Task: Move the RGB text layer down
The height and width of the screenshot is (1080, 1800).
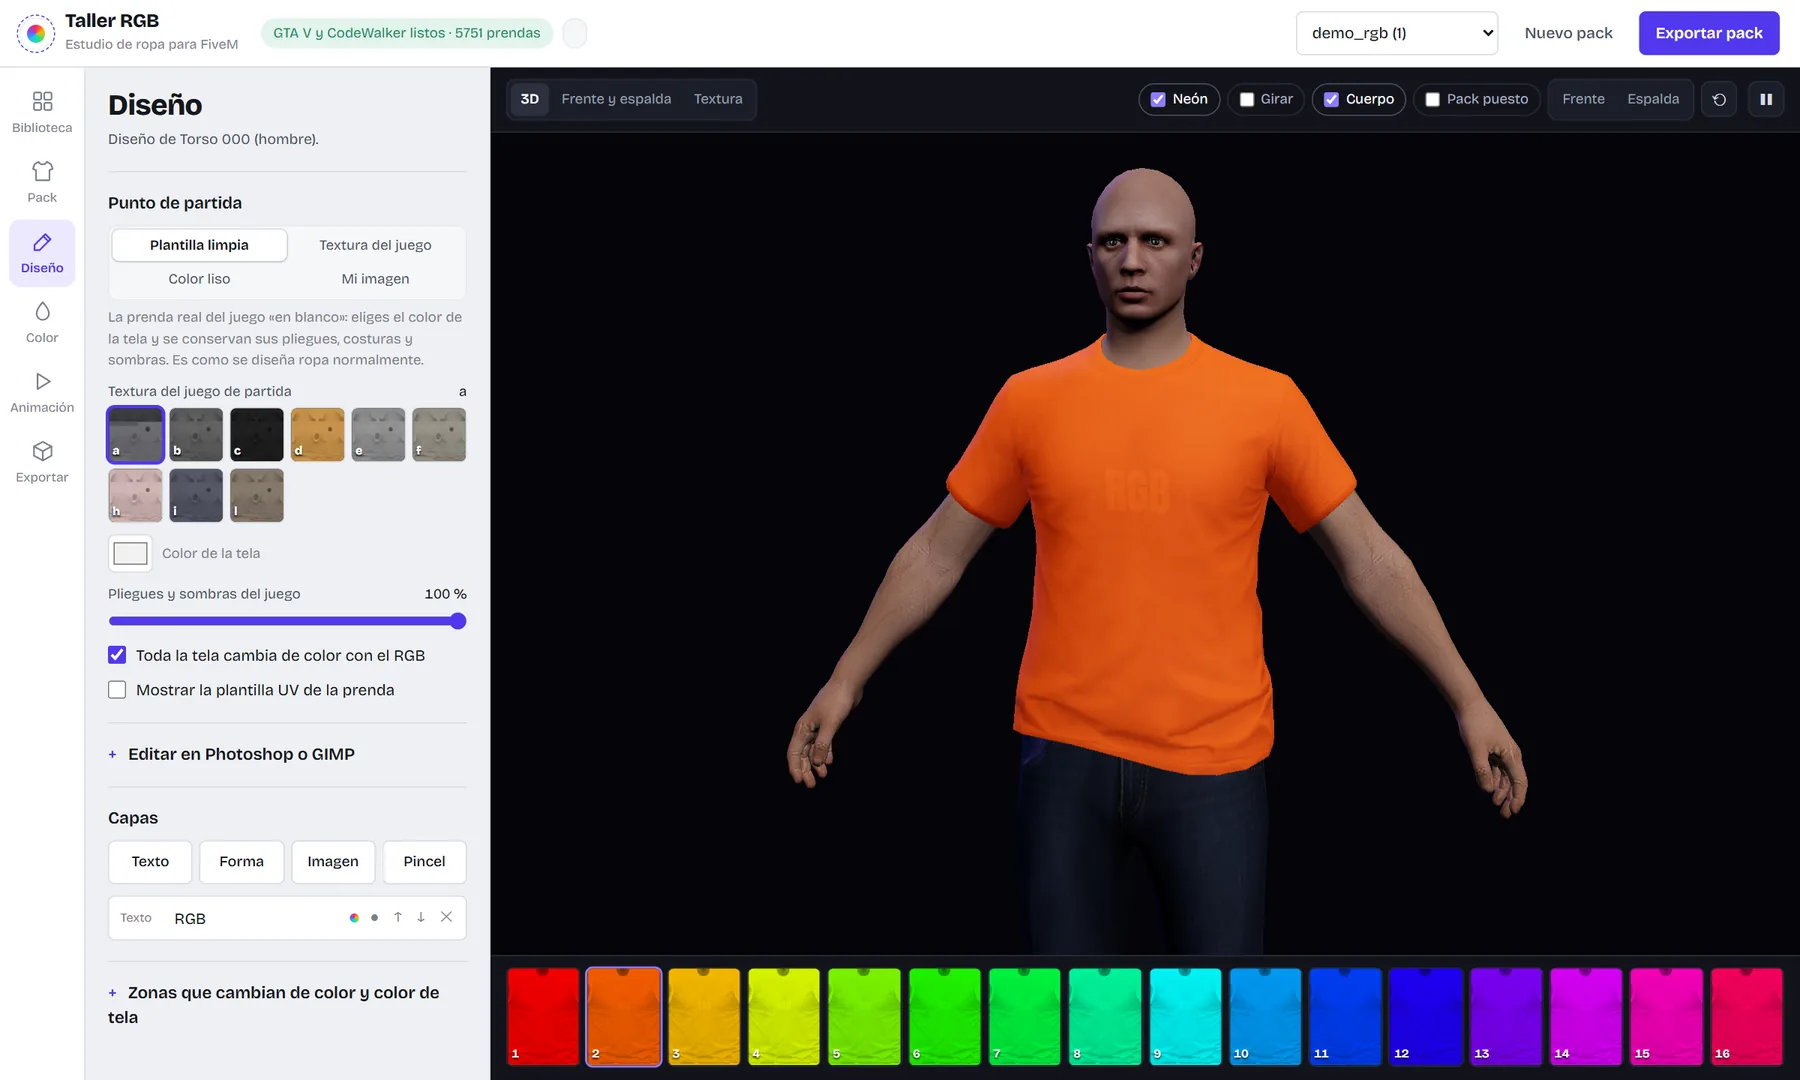Action: click(421, 917)
